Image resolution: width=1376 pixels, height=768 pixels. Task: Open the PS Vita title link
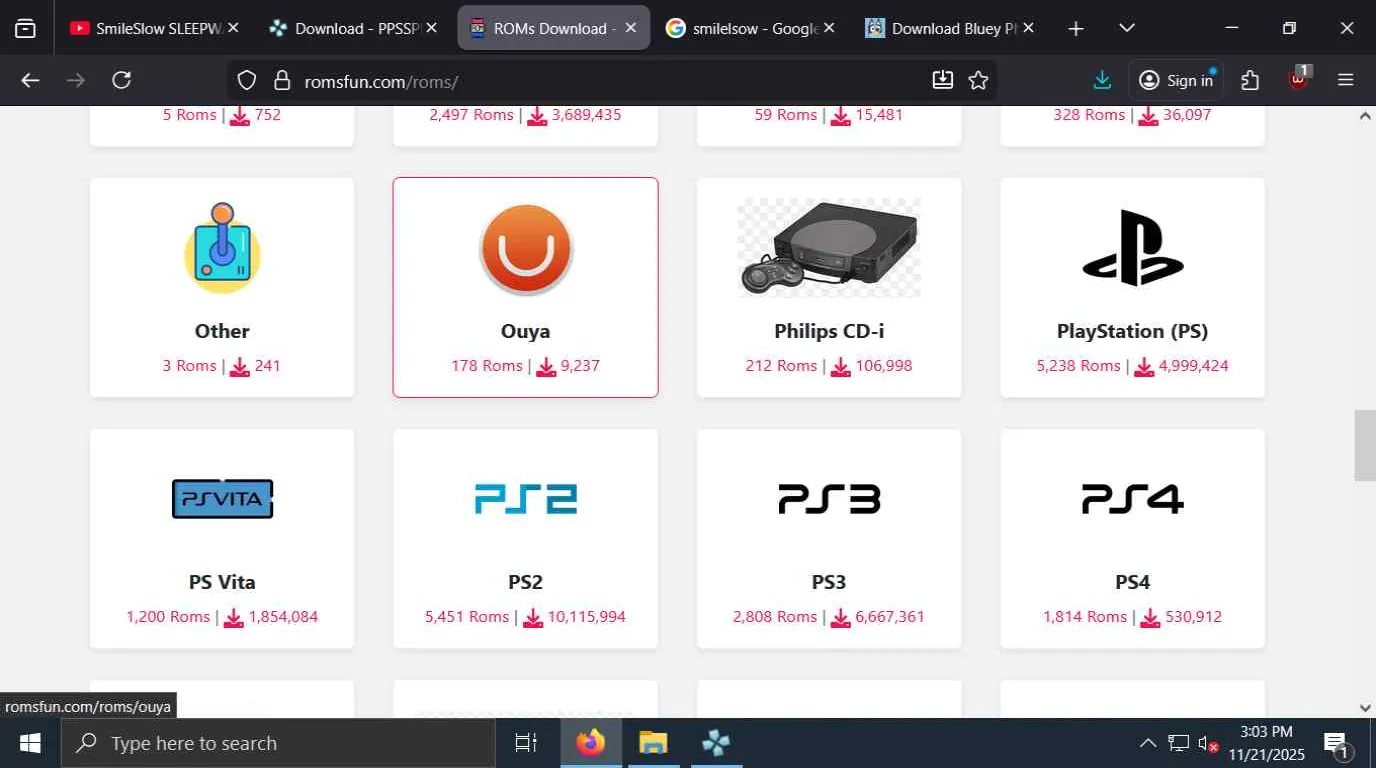click(x=222, y=582)
